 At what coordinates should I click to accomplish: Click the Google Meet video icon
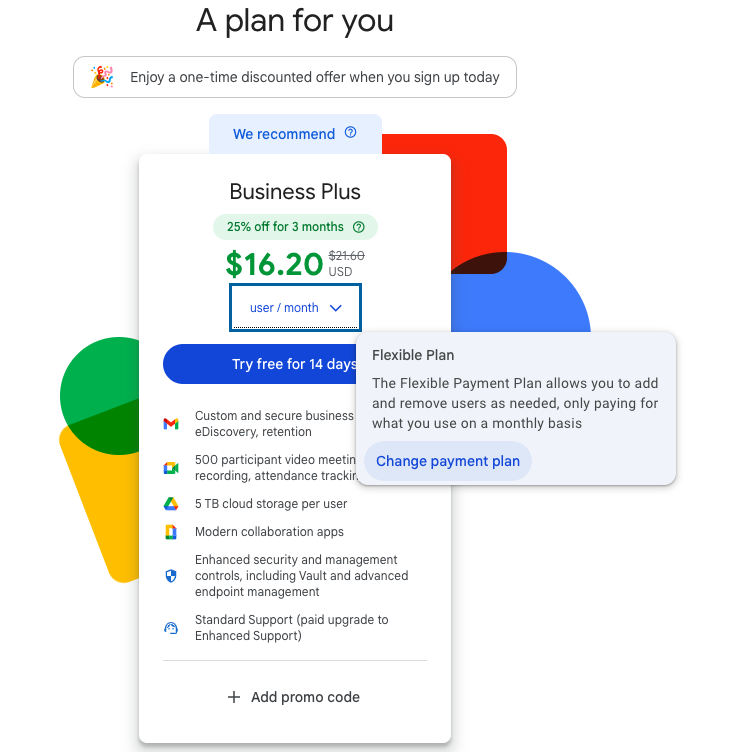[171, 468]
